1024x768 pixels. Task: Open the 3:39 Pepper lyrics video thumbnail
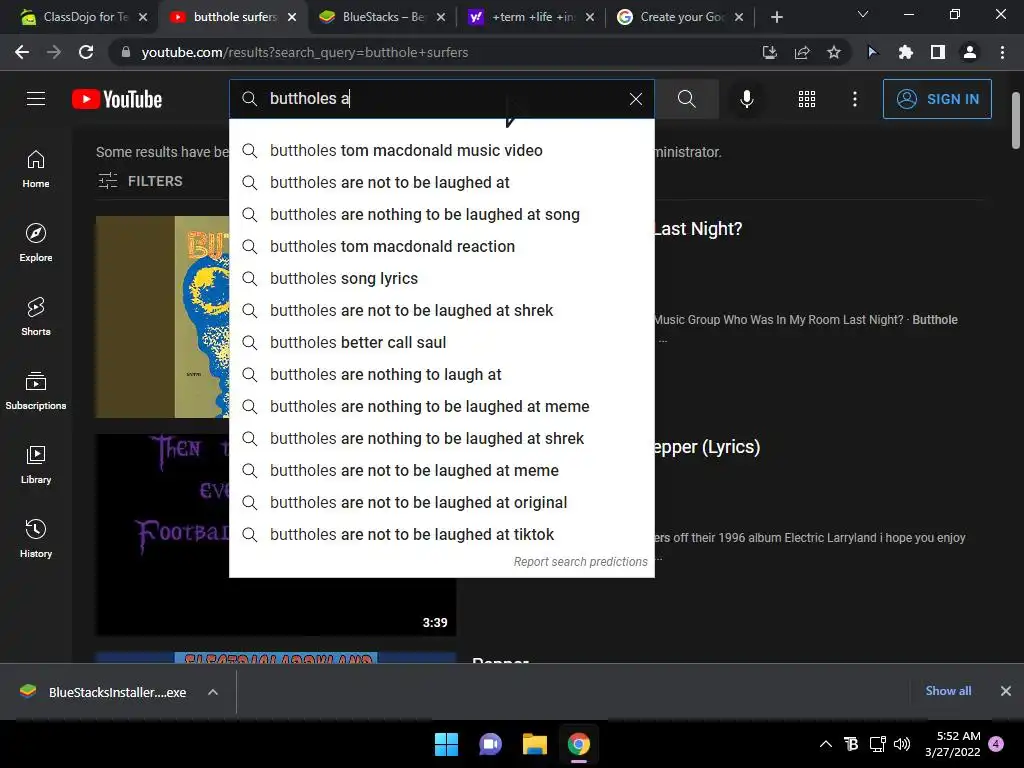276,534
